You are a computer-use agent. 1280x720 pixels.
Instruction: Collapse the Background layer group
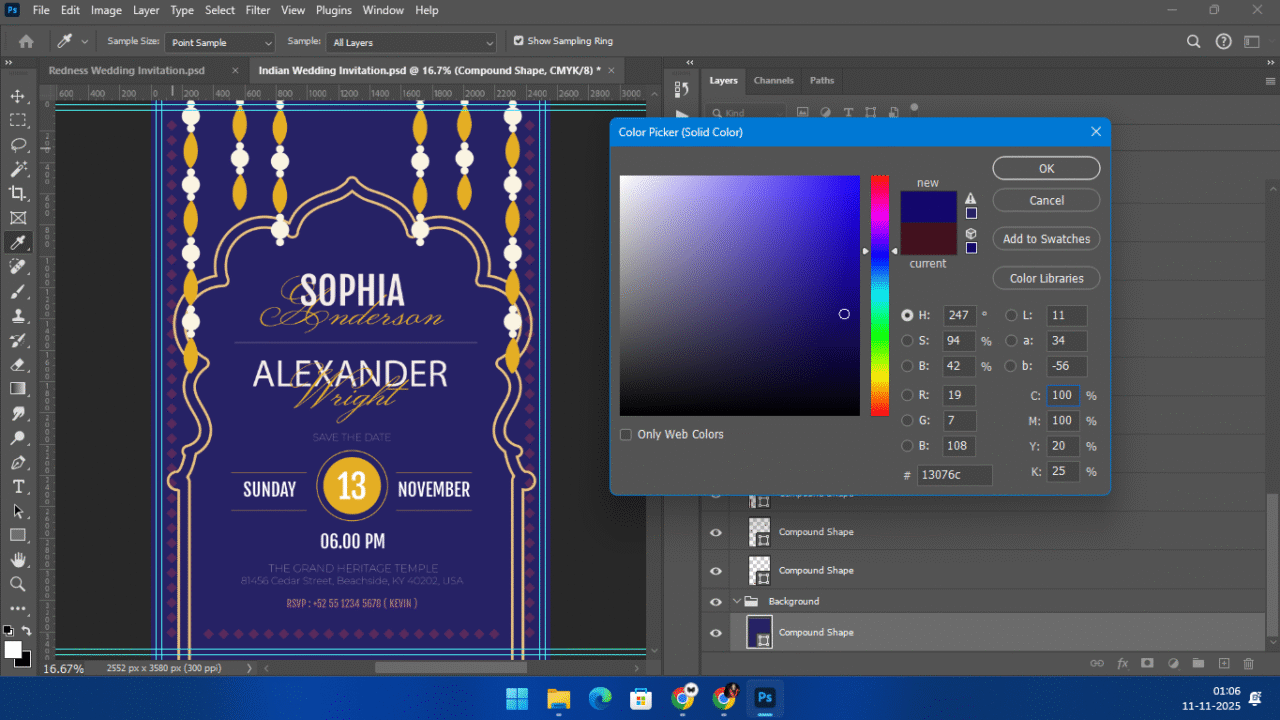[x=738, y=602]
